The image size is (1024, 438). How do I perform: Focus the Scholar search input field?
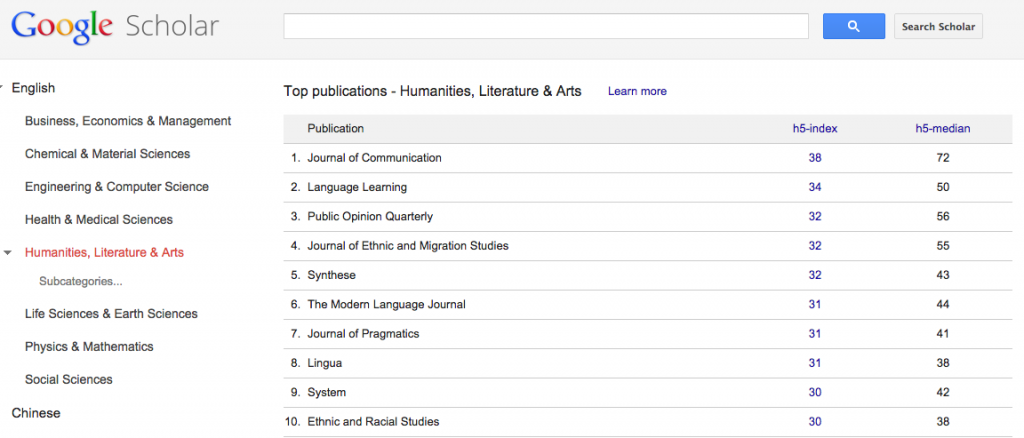(546, 26)
